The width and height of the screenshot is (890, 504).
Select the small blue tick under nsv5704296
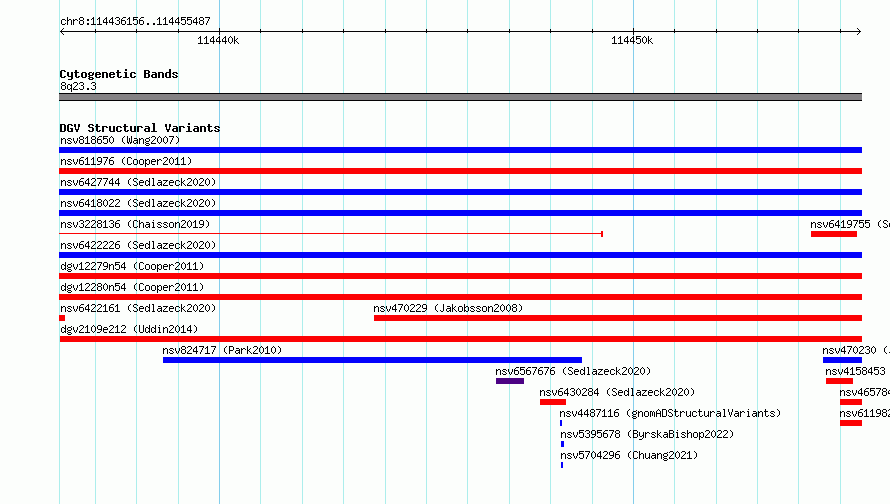coord(562,465)
